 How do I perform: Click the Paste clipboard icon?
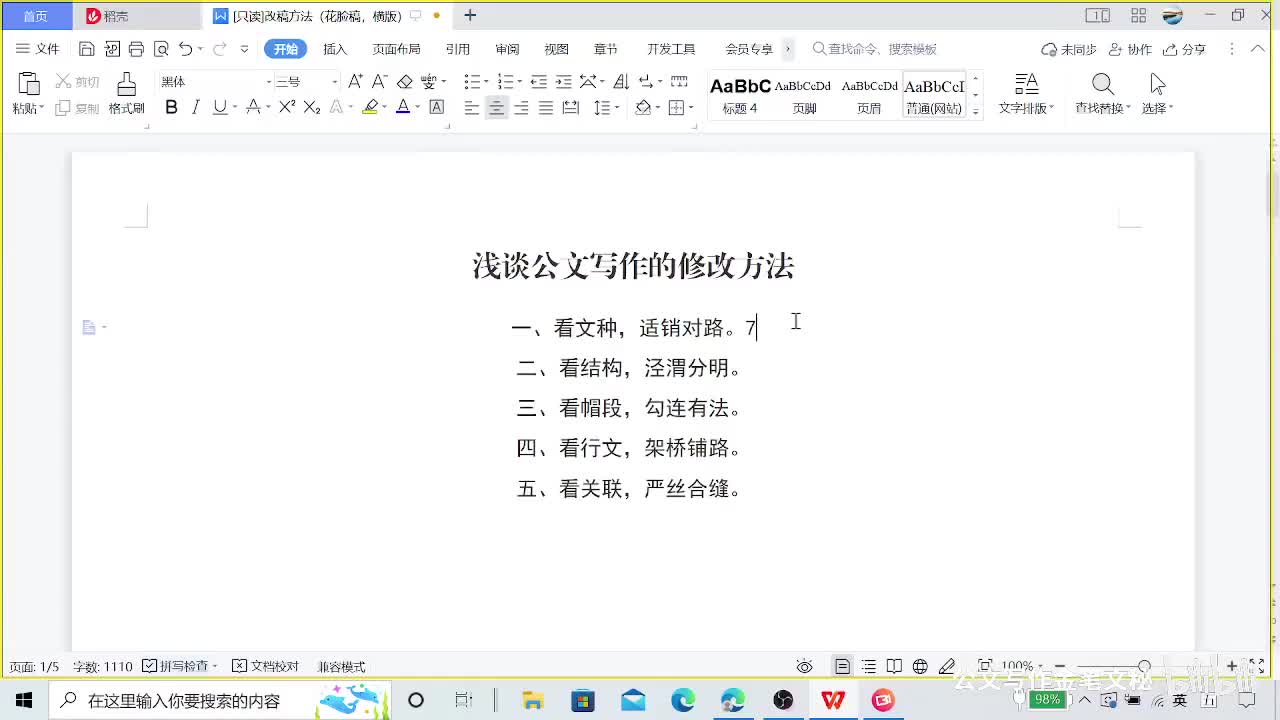click(x=29, y=84)
